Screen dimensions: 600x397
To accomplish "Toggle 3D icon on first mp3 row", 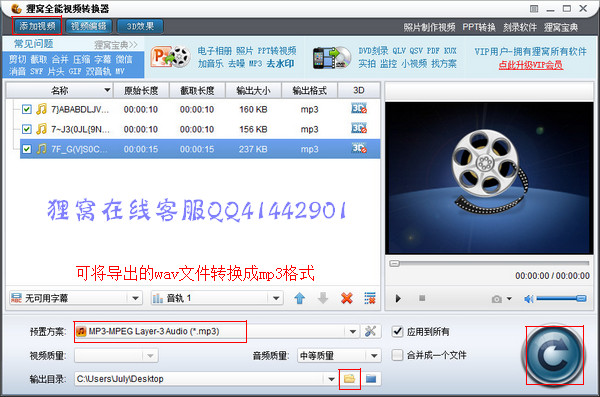I will point(359,109).
